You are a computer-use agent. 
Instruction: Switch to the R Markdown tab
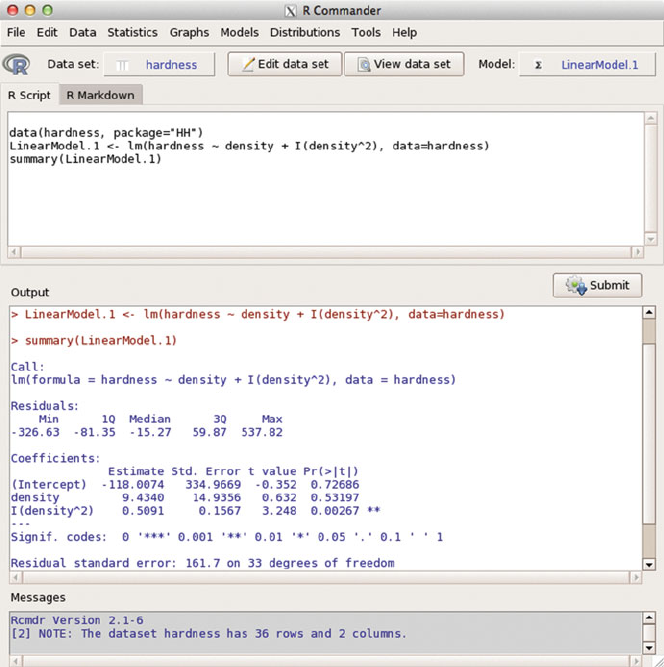100,95
